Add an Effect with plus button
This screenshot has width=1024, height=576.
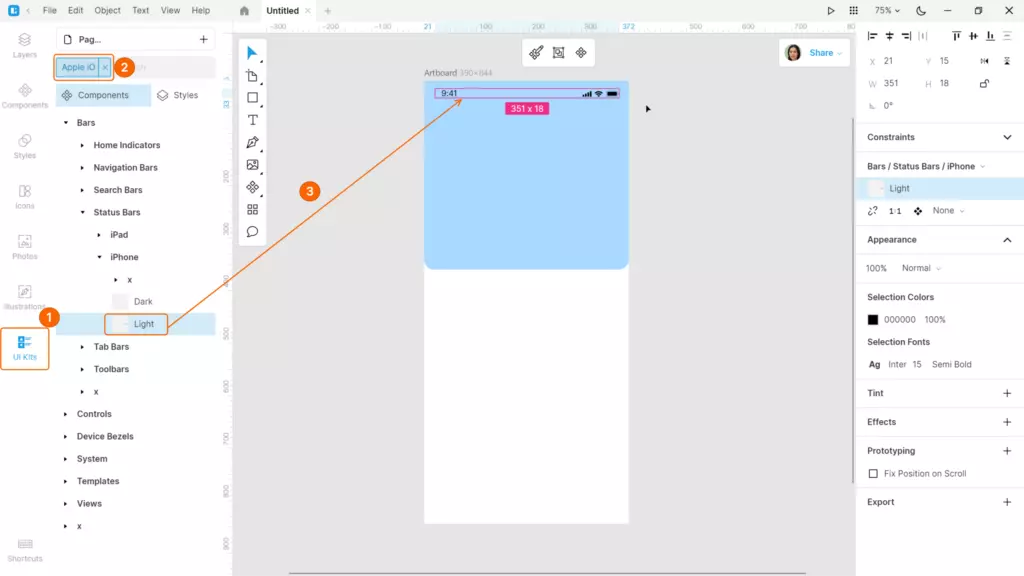(1007, 422)
